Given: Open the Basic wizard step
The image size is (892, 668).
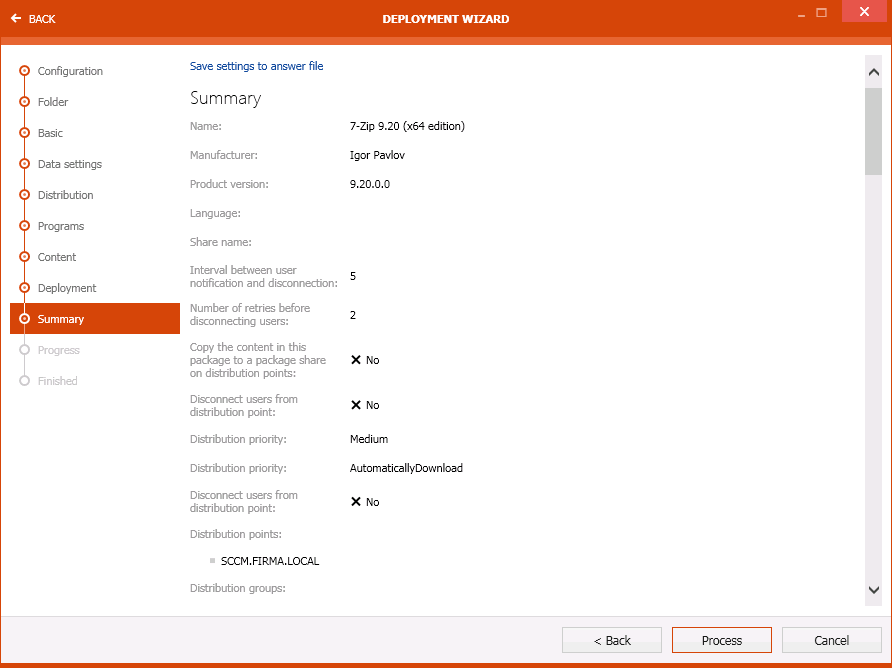Looking at the screenshot, I should point(50,133).
